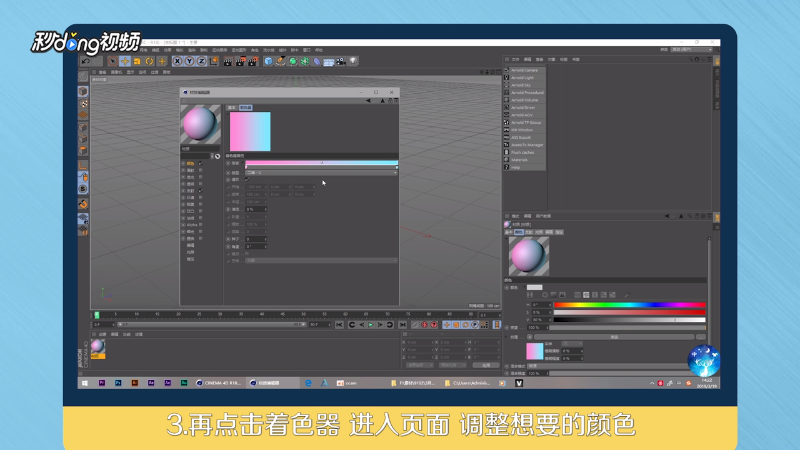
Task: Activate the Move tool in toolbar
Action: coord(125,61)
